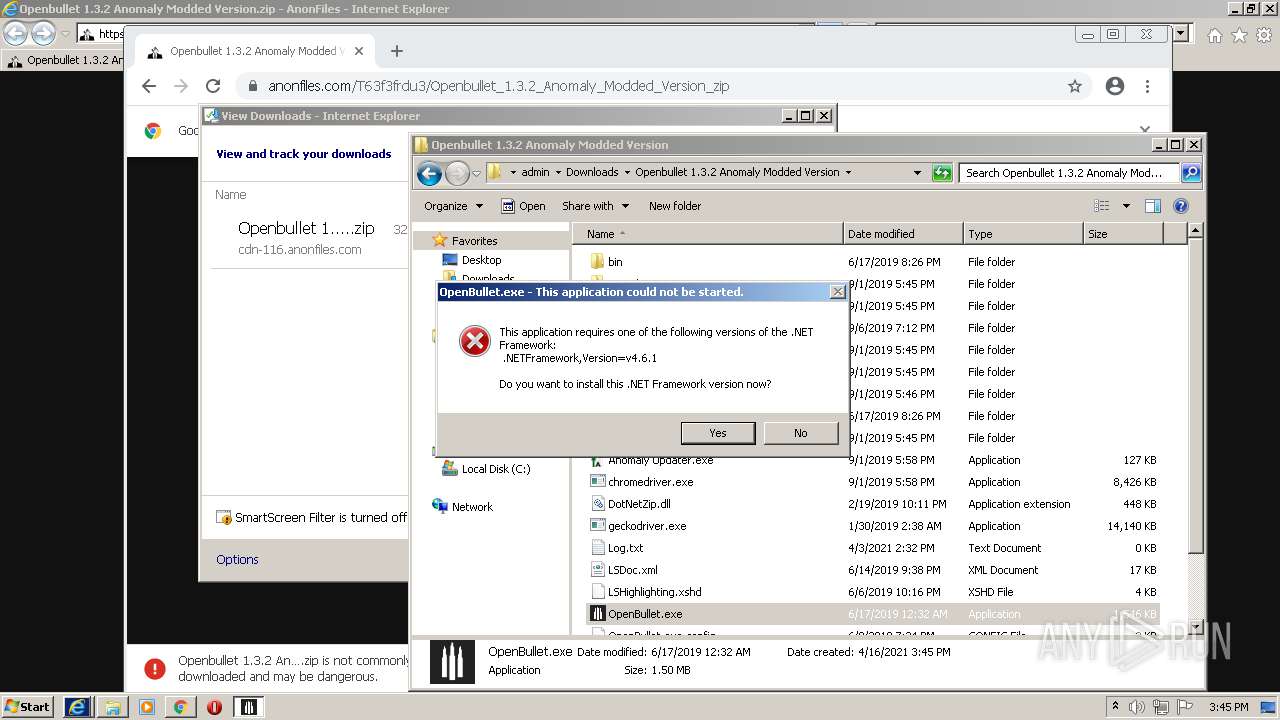Close the Openbullet Chrome tab
This screenshot has height=720, width=1280.
(359, 51)
